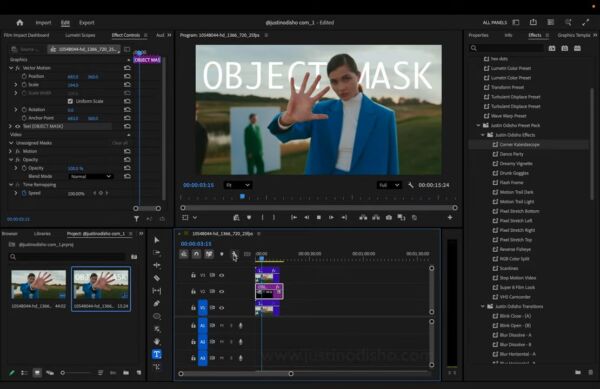Open the Button Editor plus icon
The image size is (600, 389).
[x=450, y=217]
